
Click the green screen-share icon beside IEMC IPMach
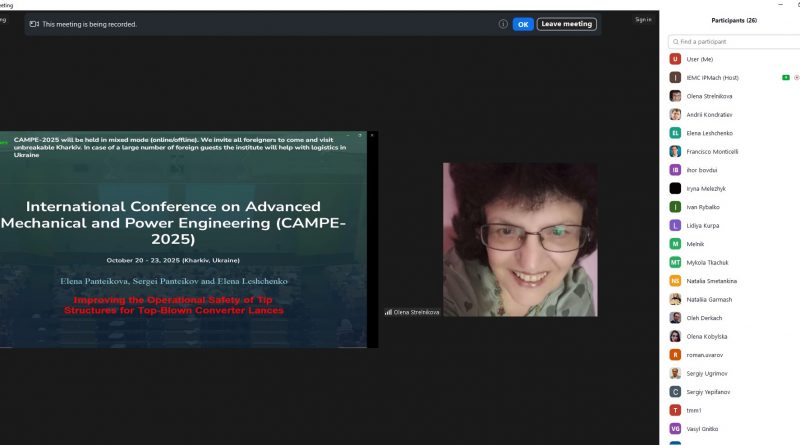pyautogui.click(x=786, y=77)
